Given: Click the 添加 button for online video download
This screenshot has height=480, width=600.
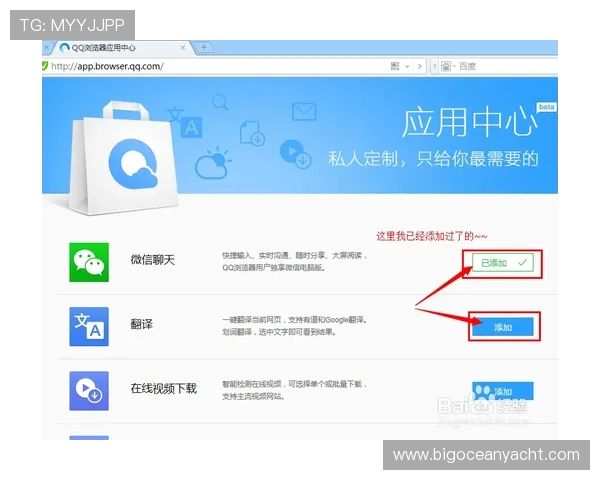Looking at the screenshot, I should click(x=502, y=391).
